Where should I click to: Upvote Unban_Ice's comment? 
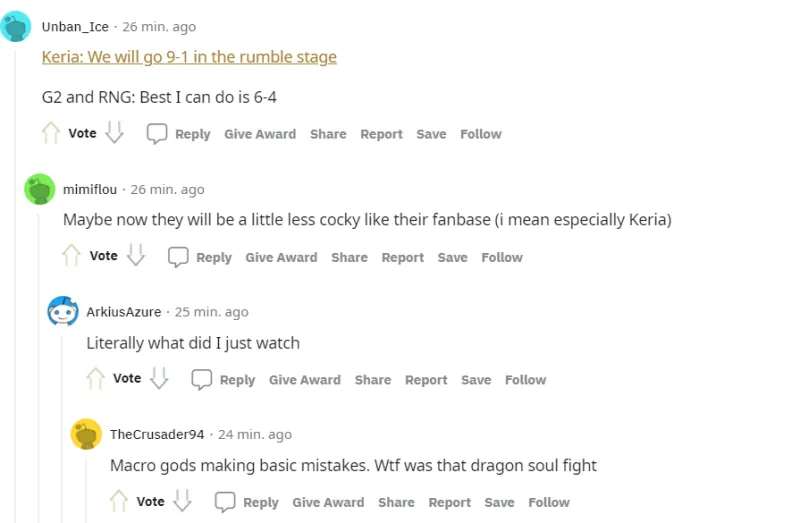50,133
